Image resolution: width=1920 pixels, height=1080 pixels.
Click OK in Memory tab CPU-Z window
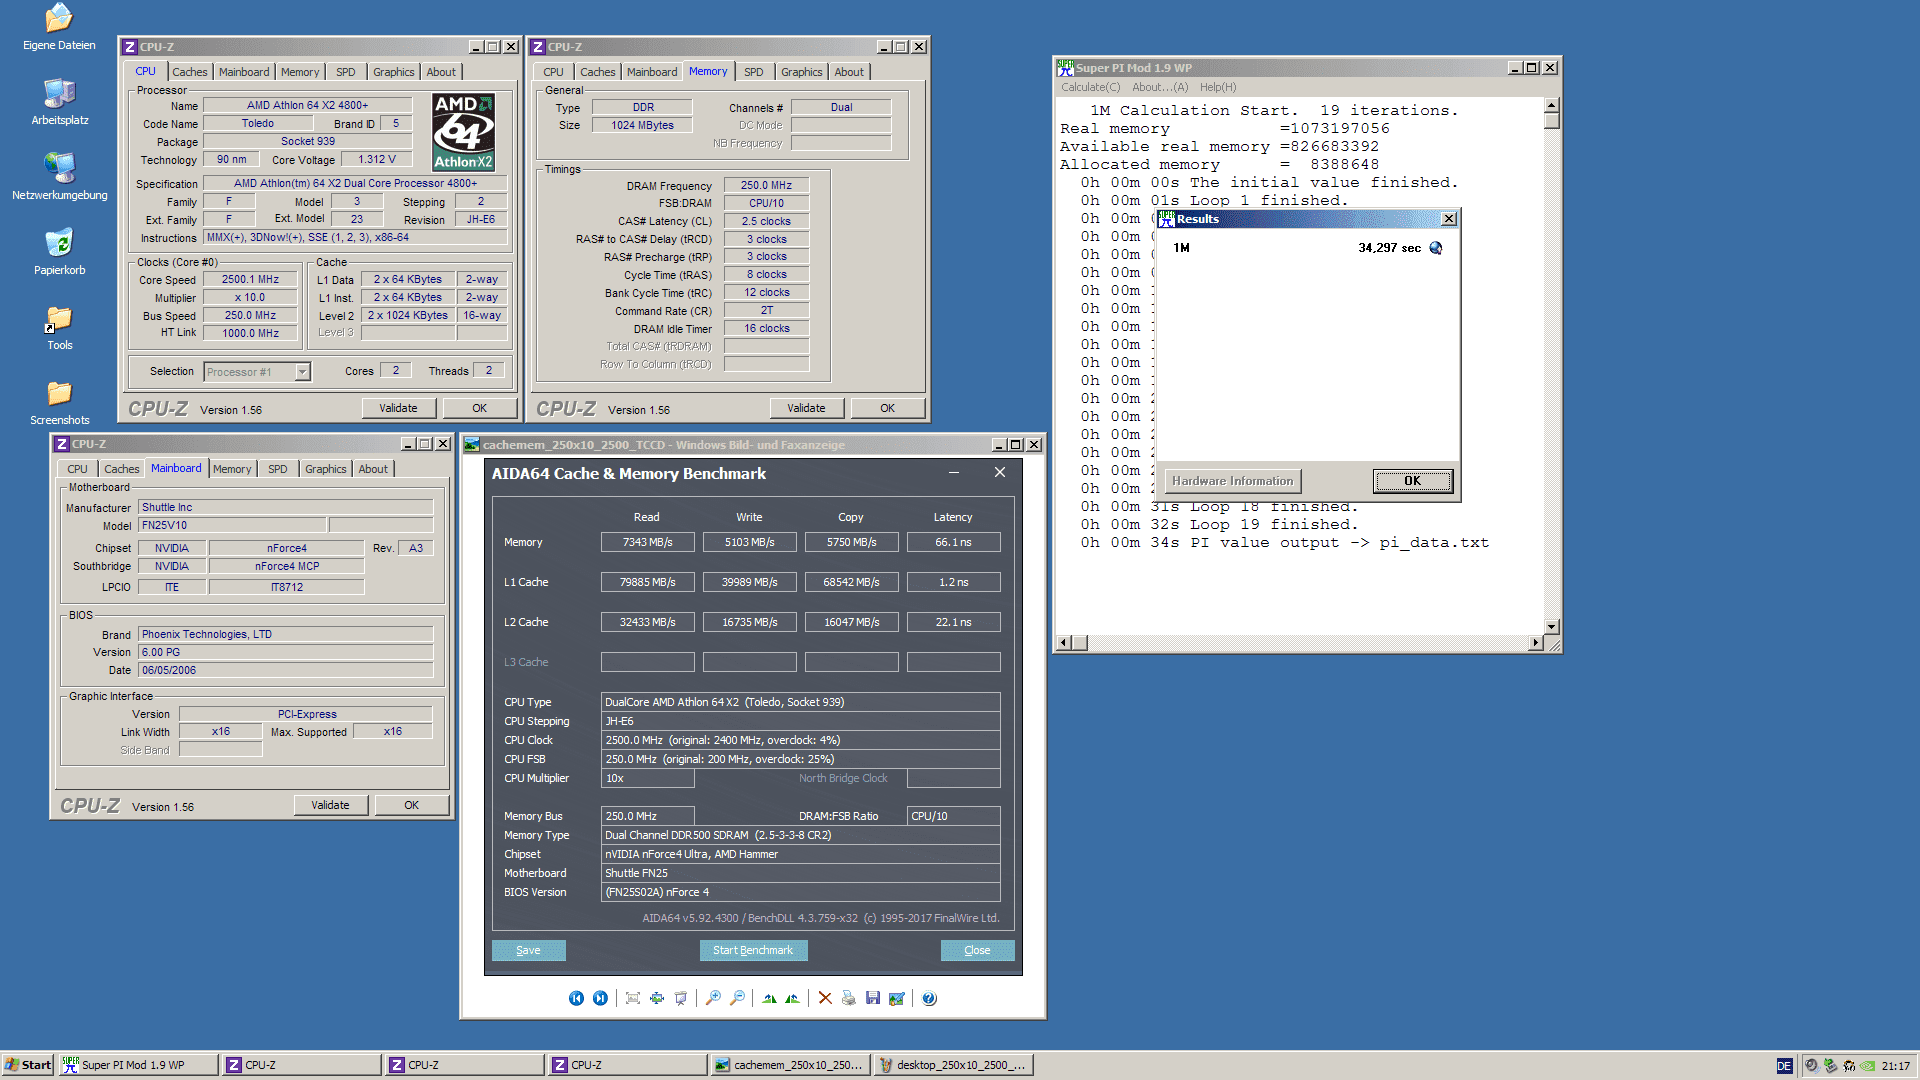(x=887, y=408)
